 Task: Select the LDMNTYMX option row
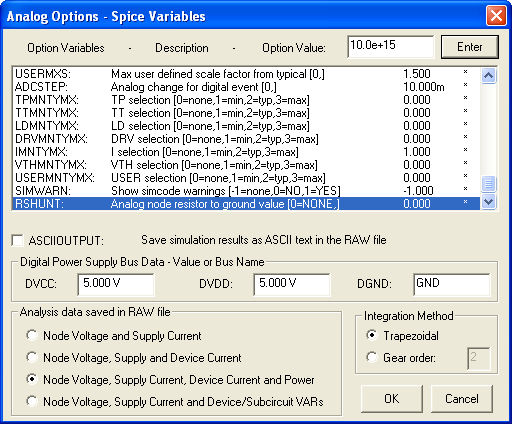click(246, 126)
